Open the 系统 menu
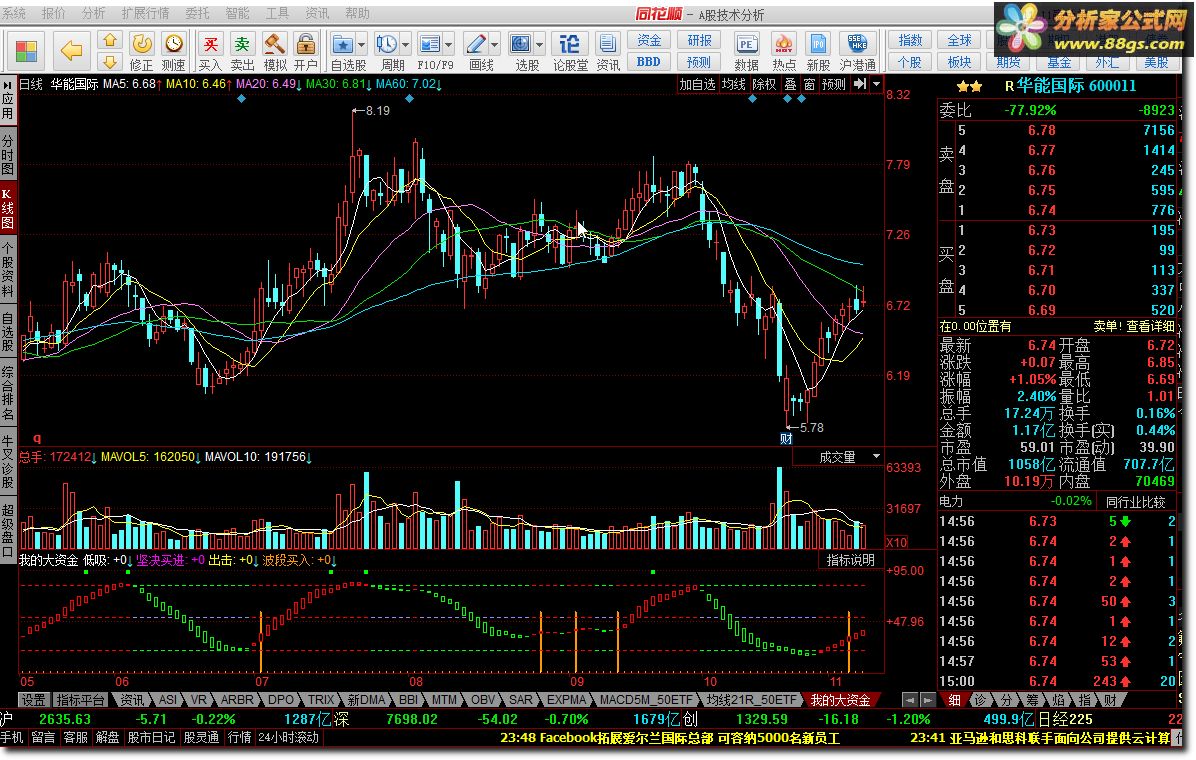Screen dimensions: 1196x760 14,13
